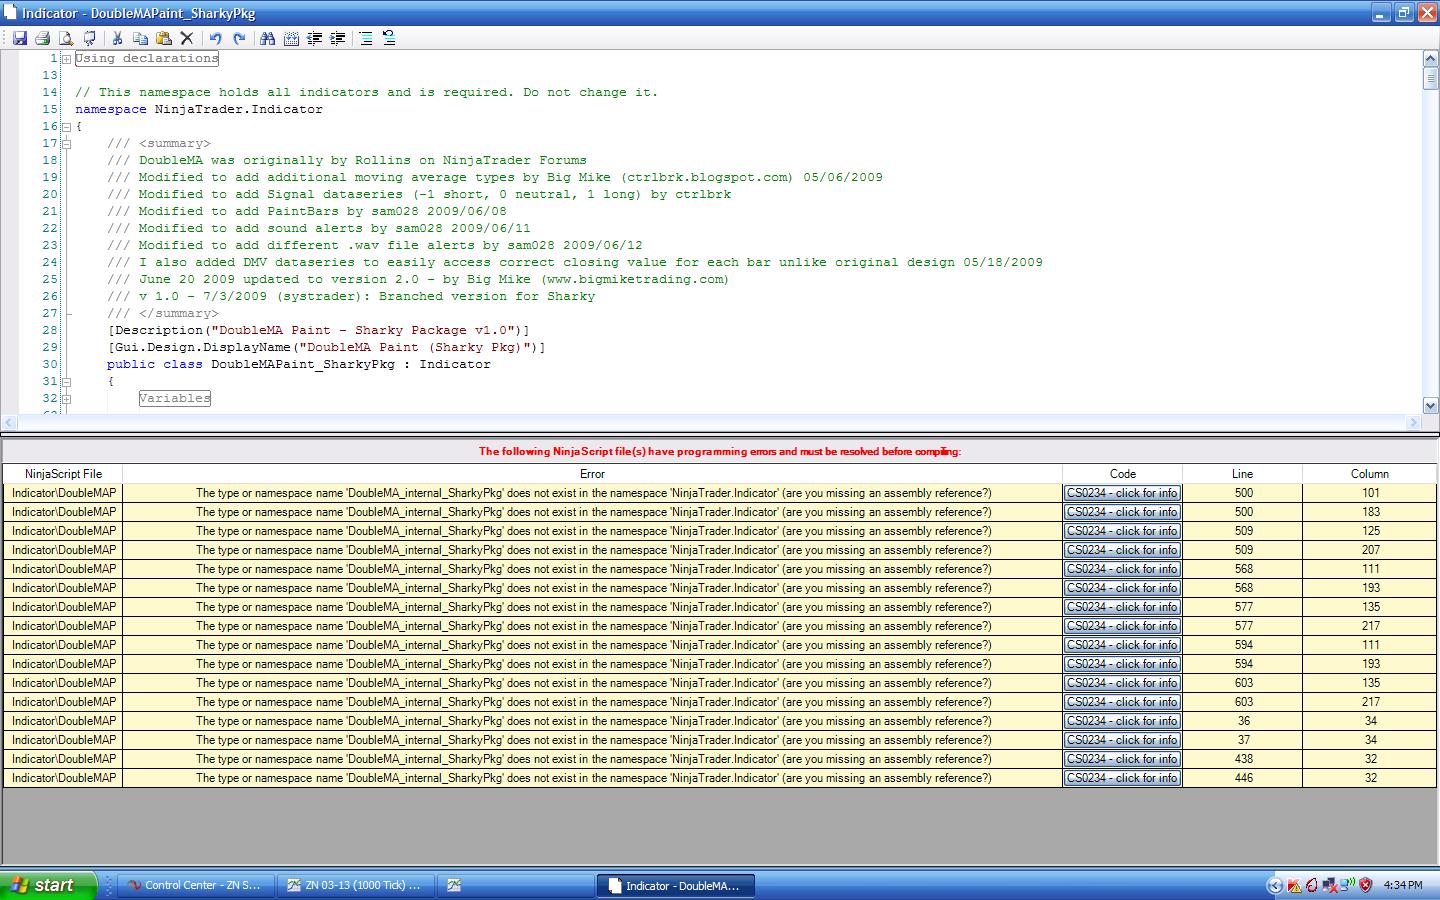Open CS0234 info for line 603 column 217
Screen dimensions: 1440x900
[x=1122, y=702]
